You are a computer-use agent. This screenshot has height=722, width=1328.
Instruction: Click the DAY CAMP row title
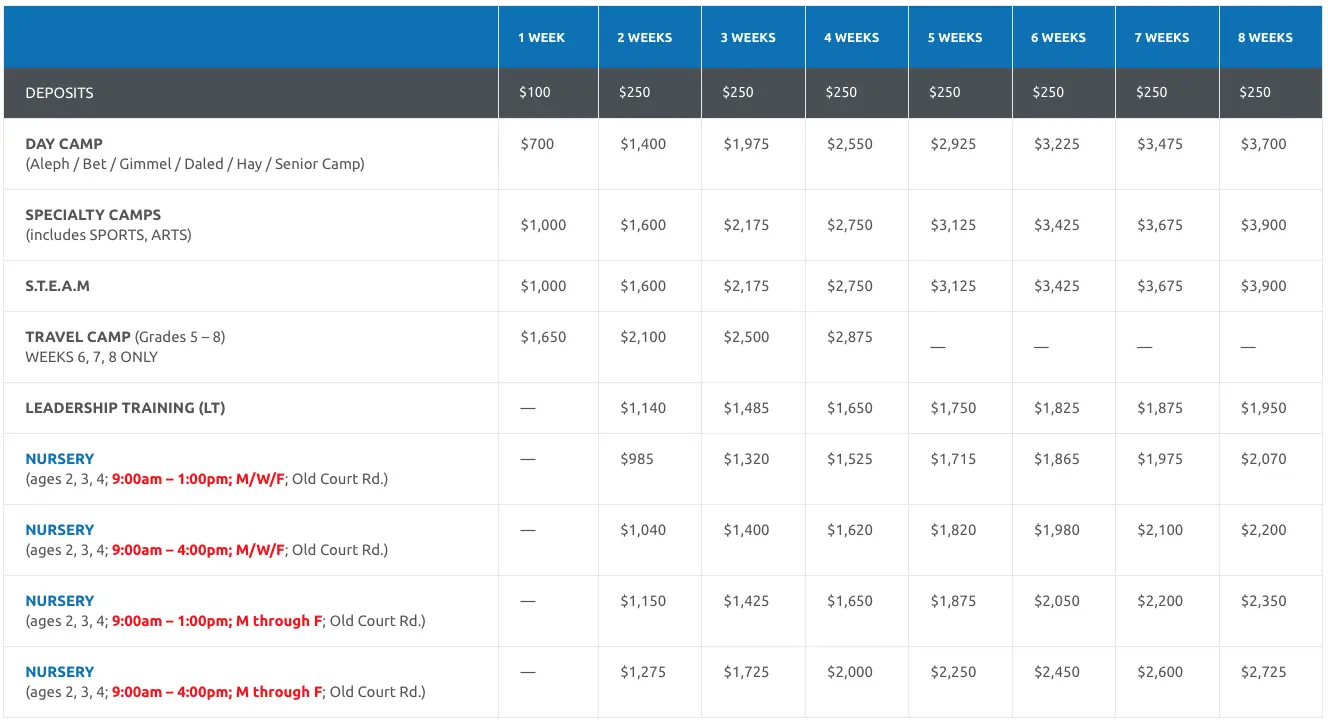coord(64,144)
